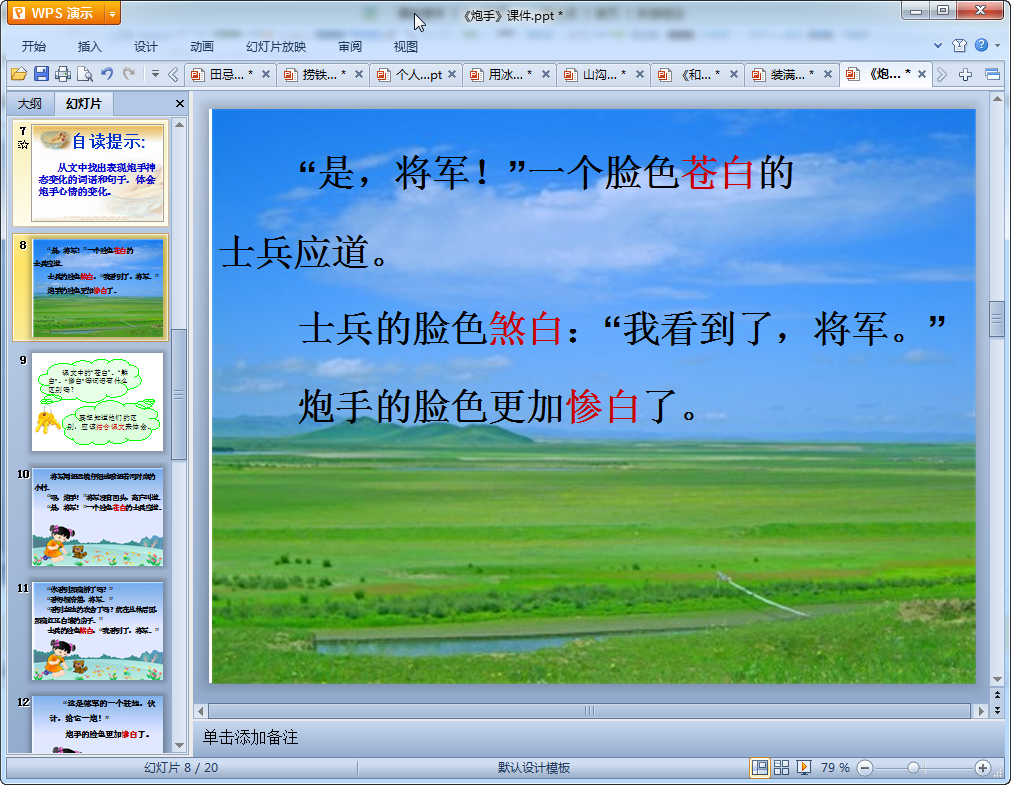
Task: Click the notes field 单击添加备注
Action: (251, 738)
